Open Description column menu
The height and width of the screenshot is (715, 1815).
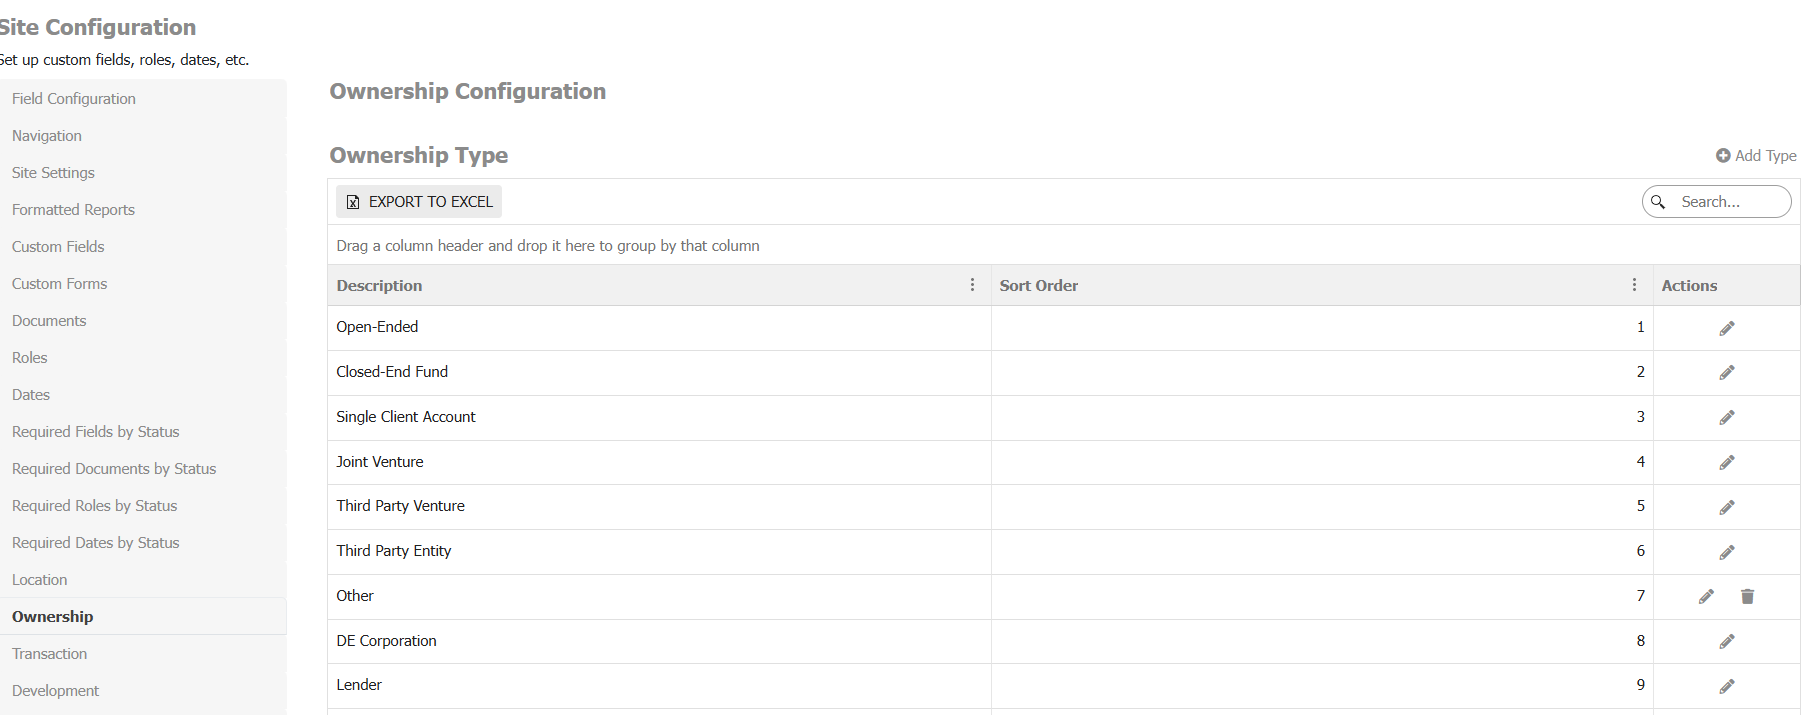(972, 285)
